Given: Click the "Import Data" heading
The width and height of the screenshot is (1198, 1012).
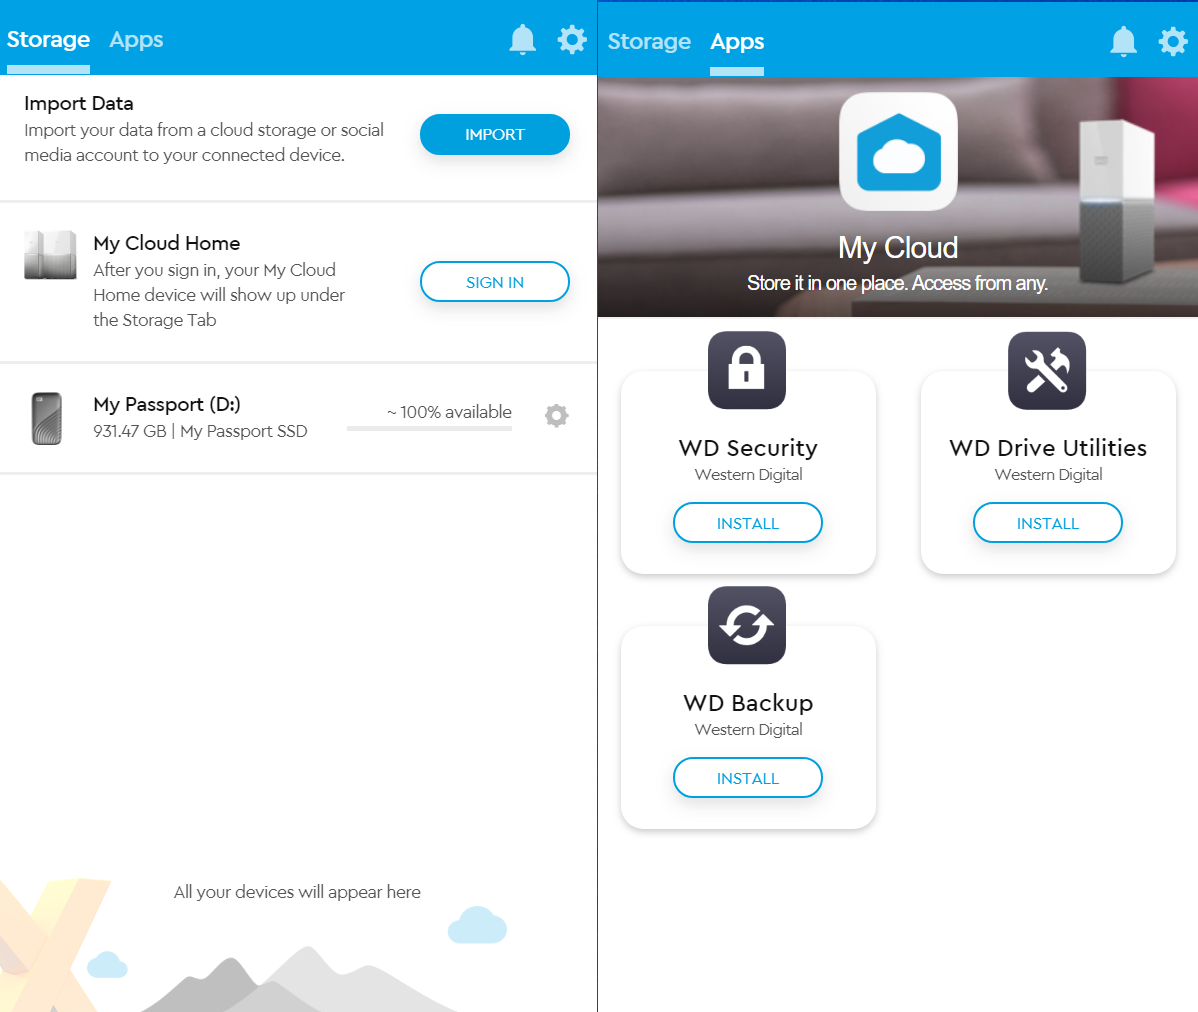Looking at the screenshot, I should pos(79,103).
